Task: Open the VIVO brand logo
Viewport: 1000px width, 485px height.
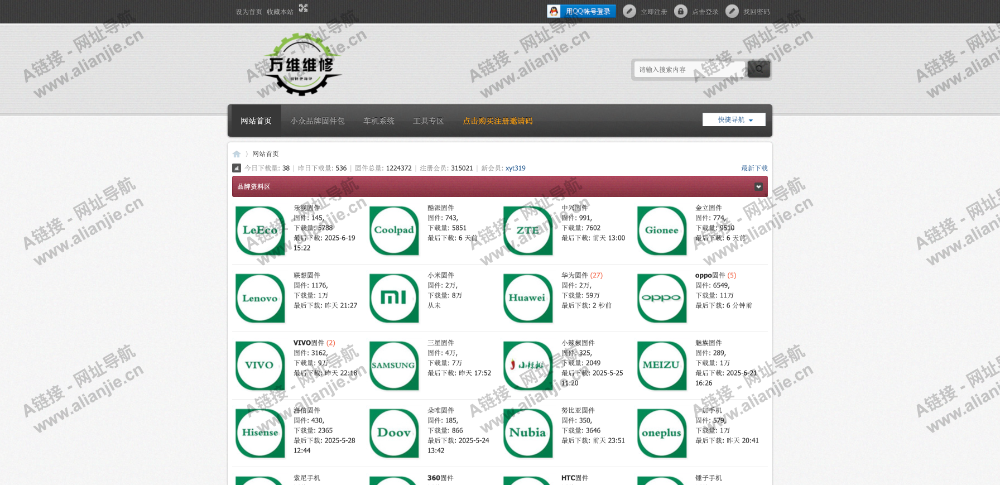Action: pos(260,366)
